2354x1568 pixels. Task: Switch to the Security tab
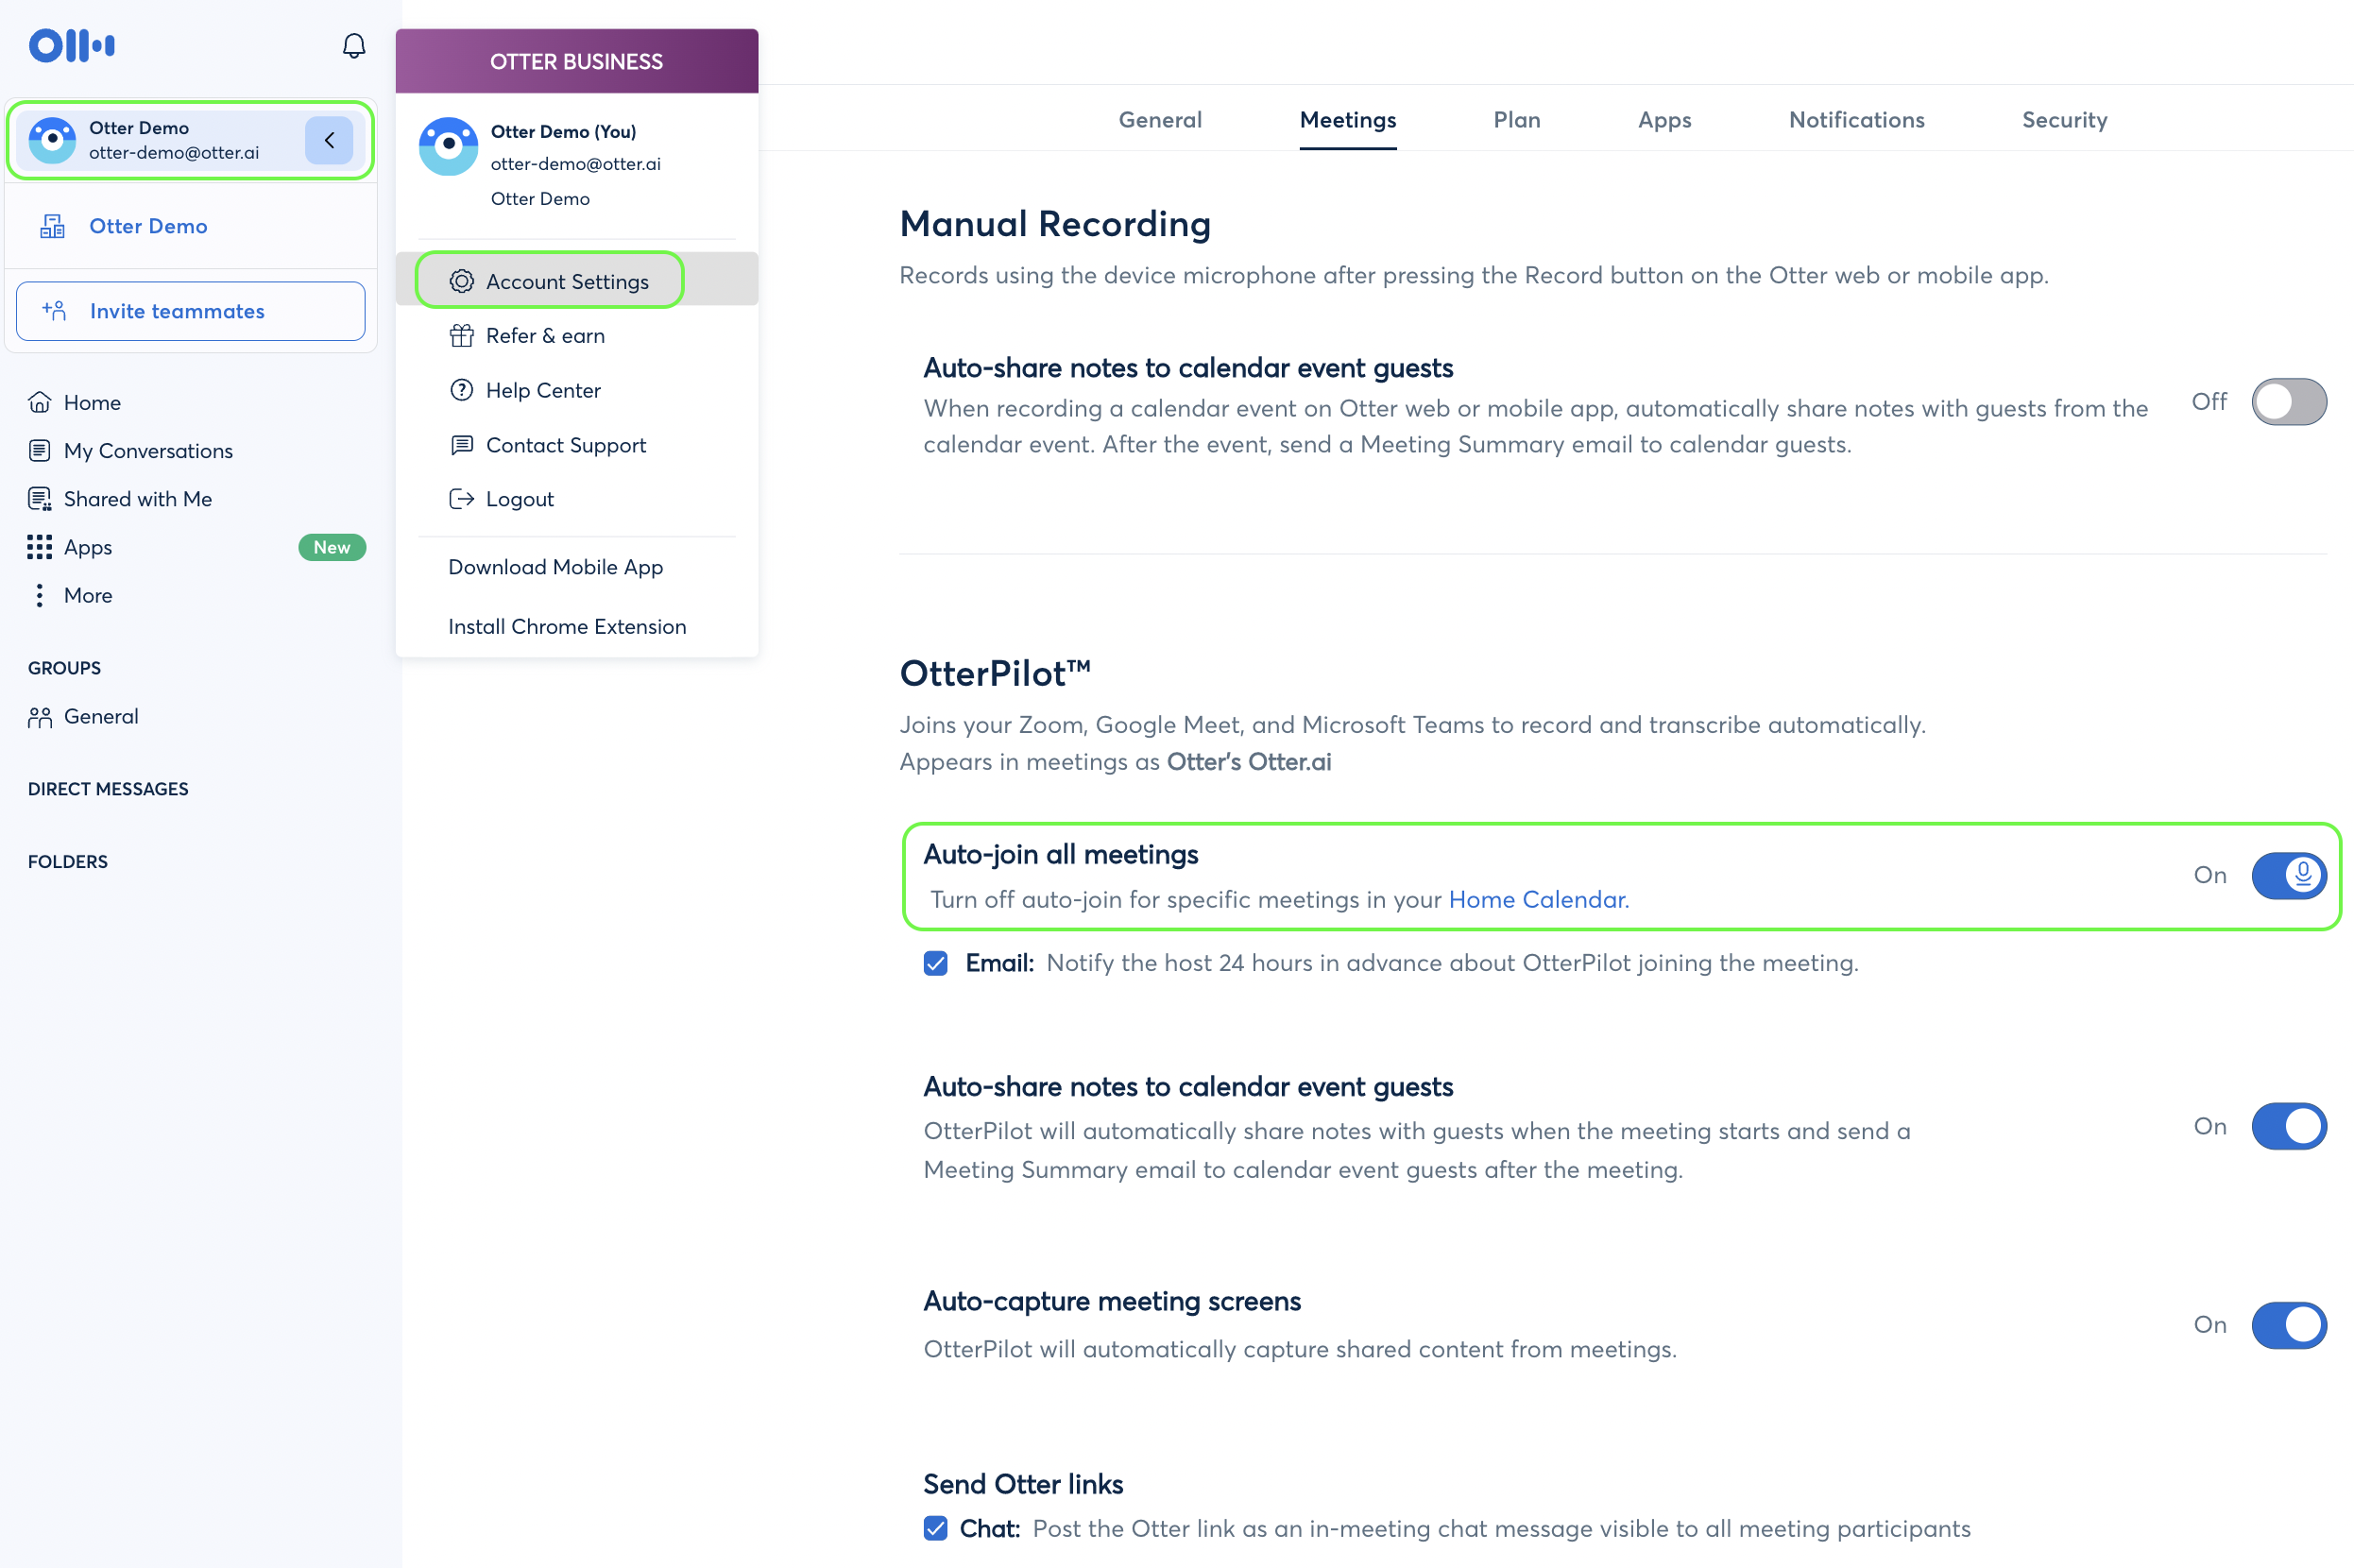point(2064,120)
